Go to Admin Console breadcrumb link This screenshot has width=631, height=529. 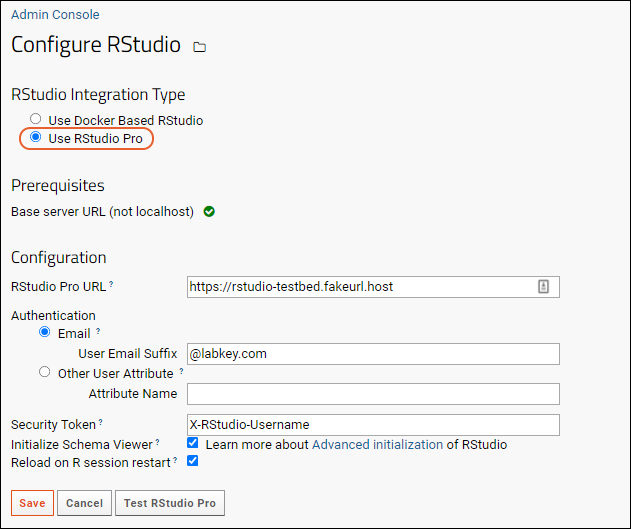pyautogui.click(x=55, y=14)
